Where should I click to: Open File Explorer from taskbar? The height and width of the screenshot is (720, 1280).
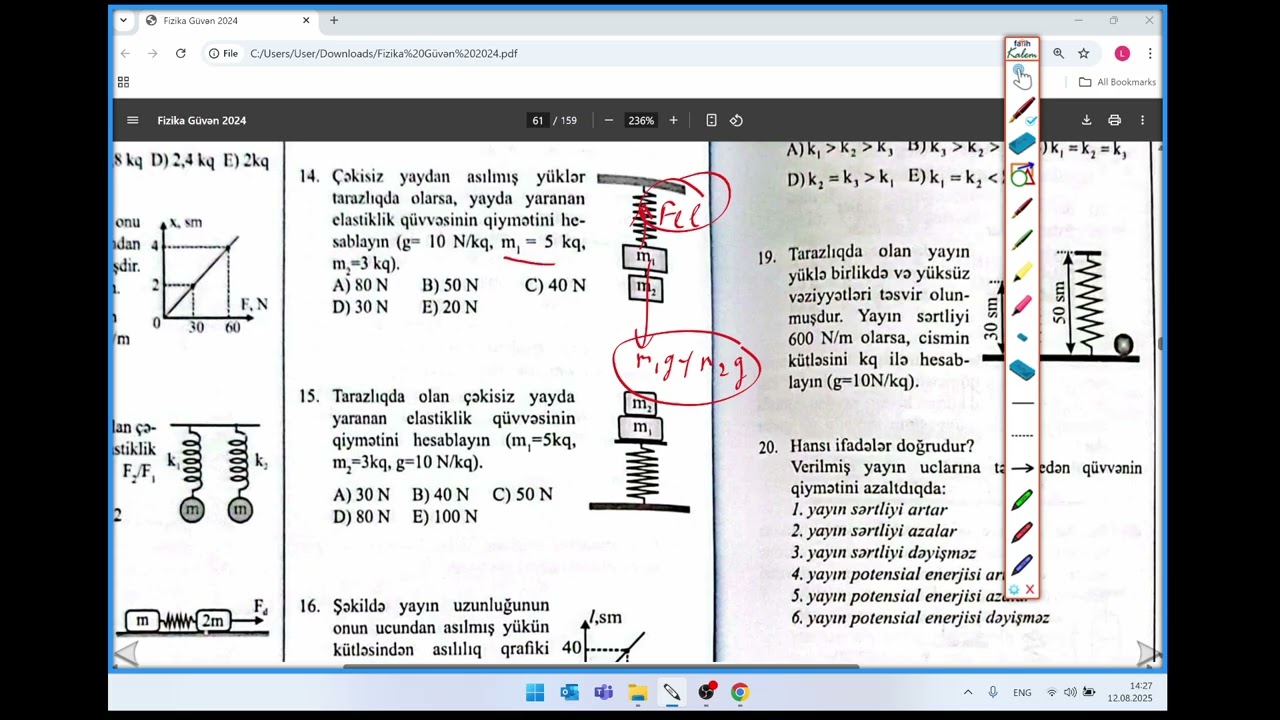click(x=637, y=692)
